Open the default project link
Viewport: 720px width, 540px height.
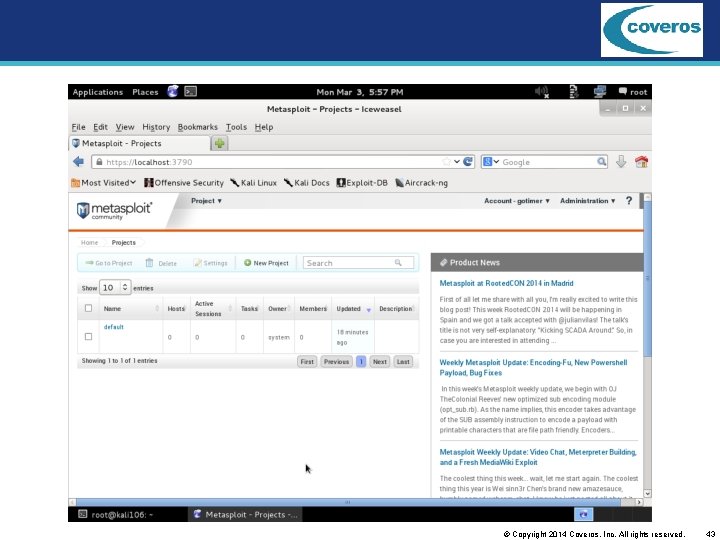click(x=113, y=327)
